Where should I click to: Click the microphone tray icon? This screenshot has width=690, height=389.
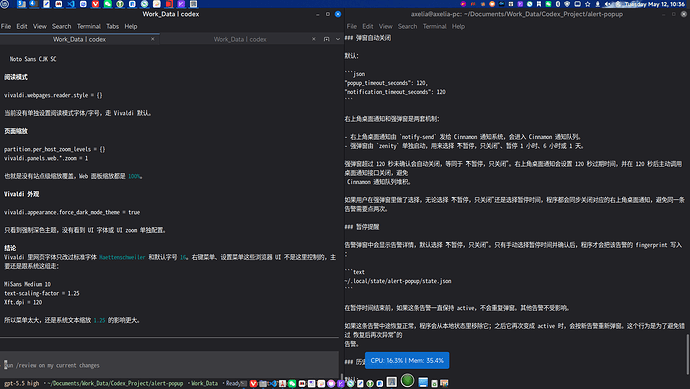[597, 4]
